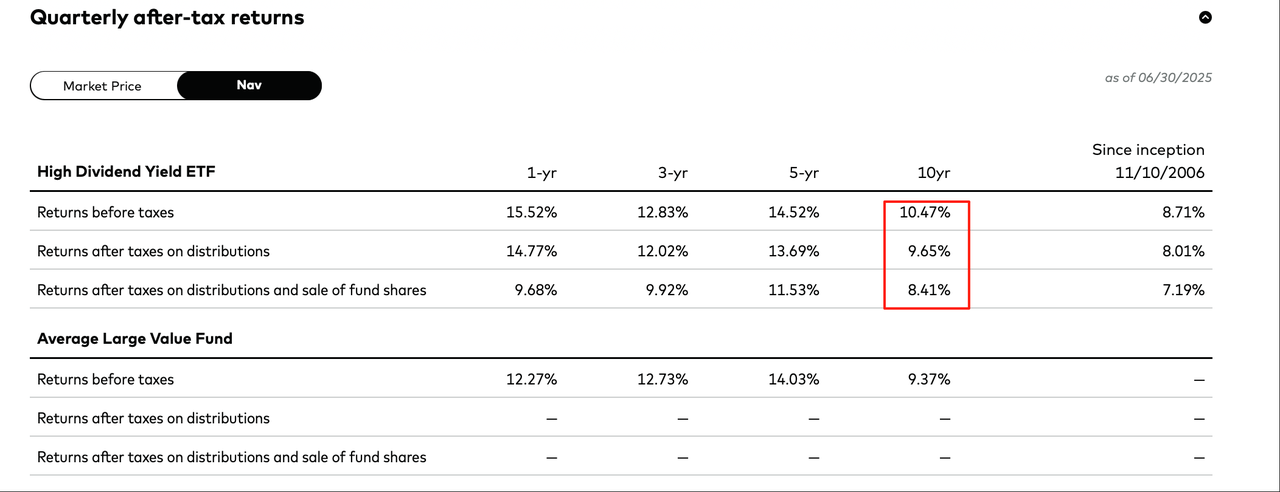1280x492 pixels.
Task: Click the 5-yr column header
Action: click(x=803, y=173)
